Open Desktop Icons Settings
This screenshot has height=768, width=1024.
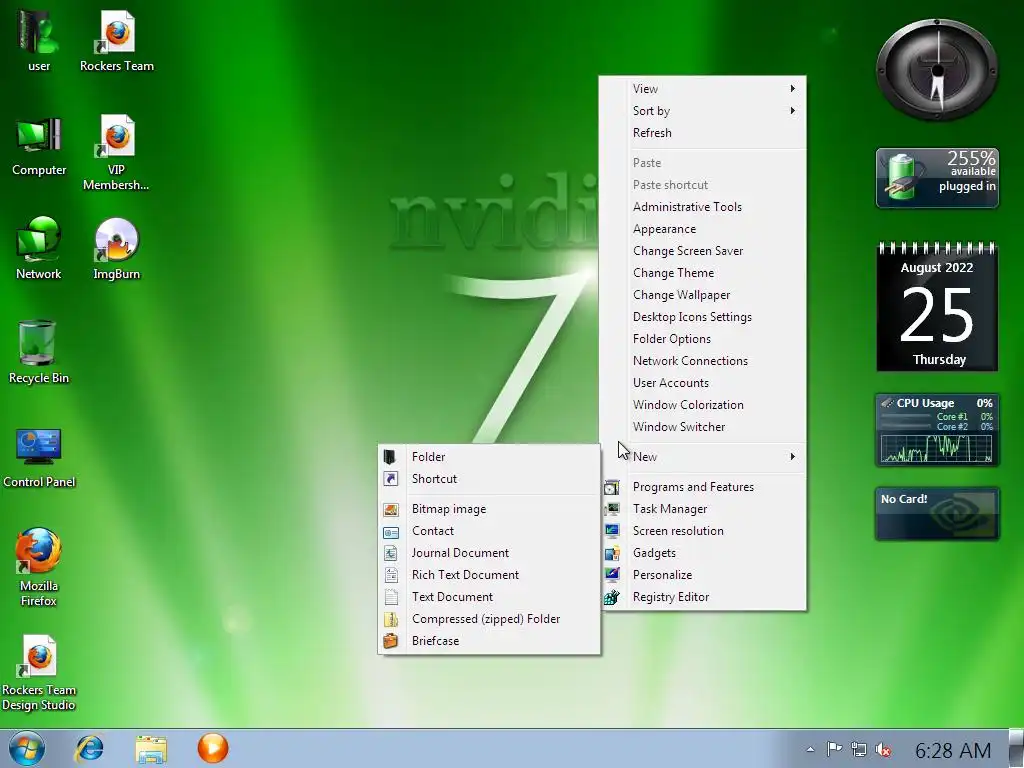[703, 317]
